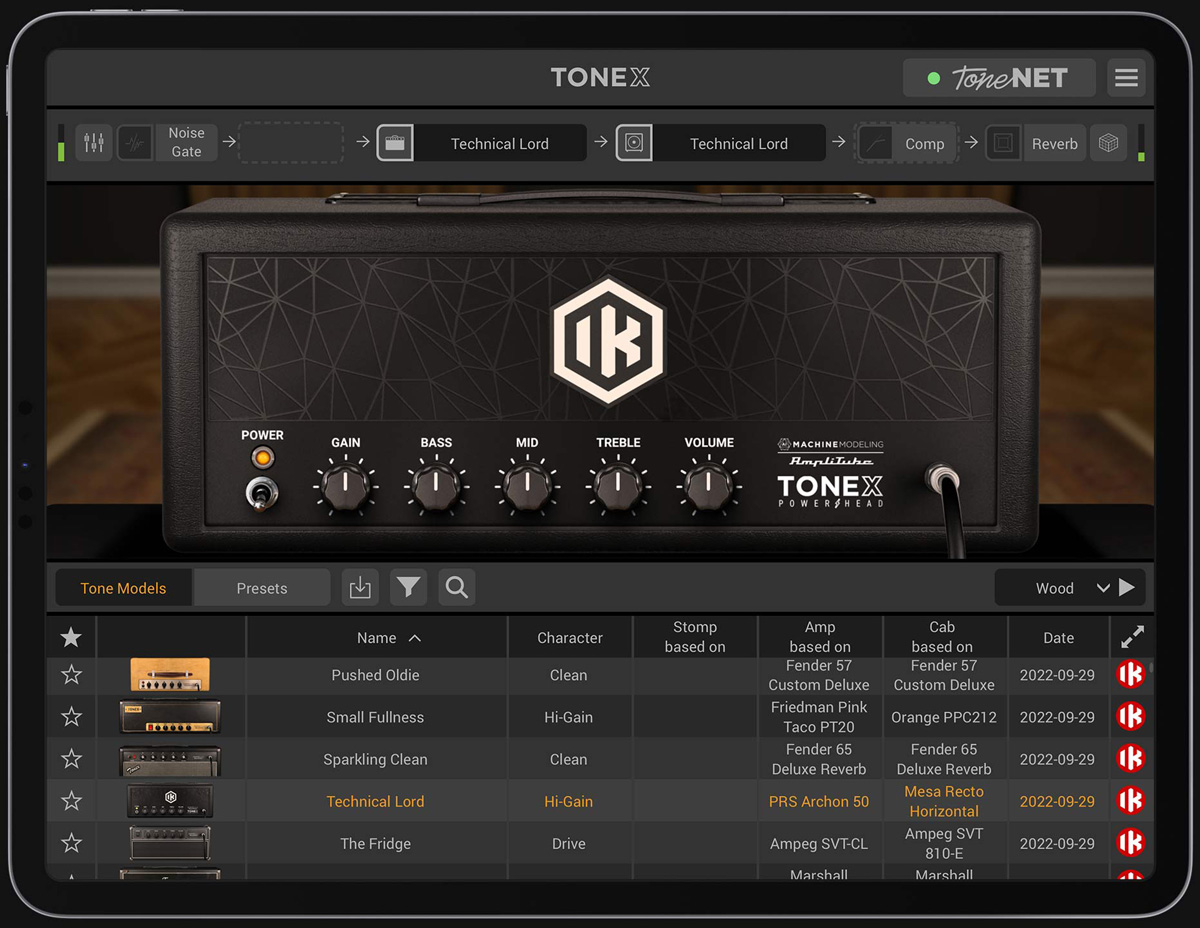
Task: Open the Technical Lord amp selector
Action: pos(500,143)
